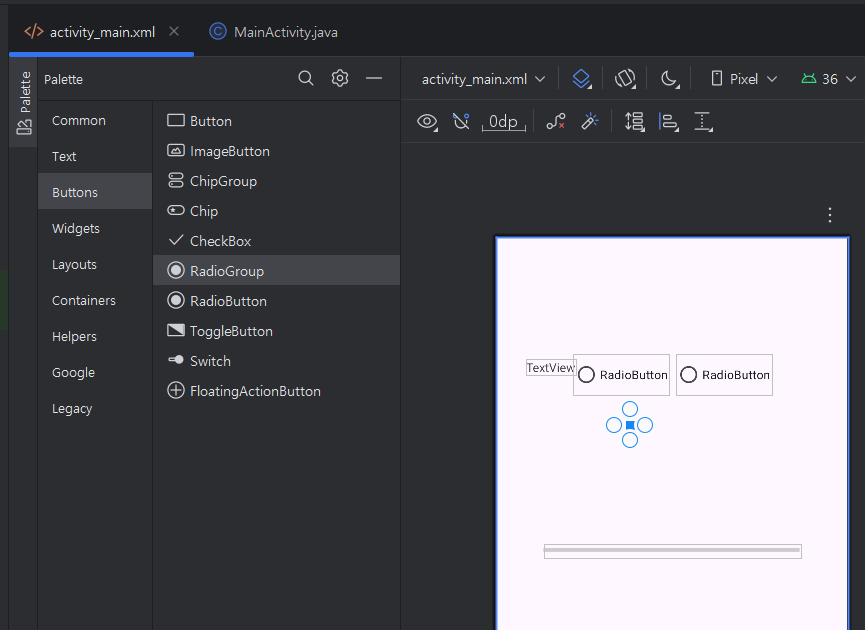Open the Google palette category
This screenshot has height=630, width=865.
[95, 372]
